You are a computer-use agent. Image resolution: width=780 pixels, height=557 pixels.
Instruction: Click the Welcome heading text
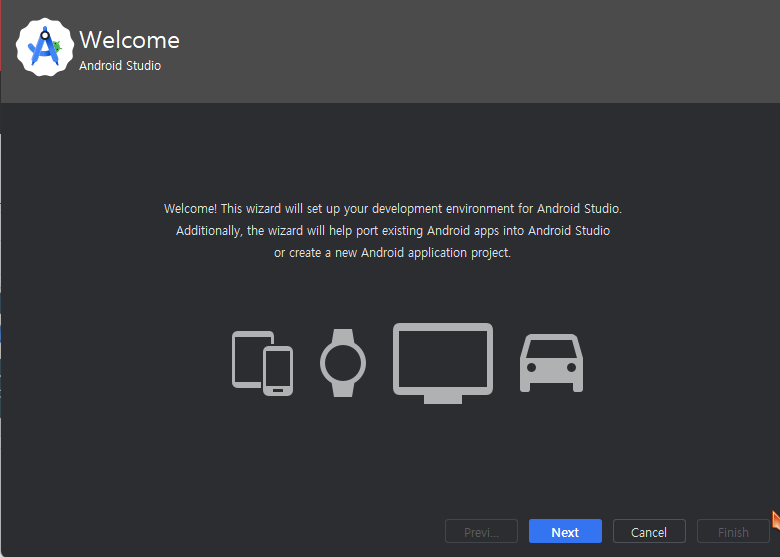(129, 40)
